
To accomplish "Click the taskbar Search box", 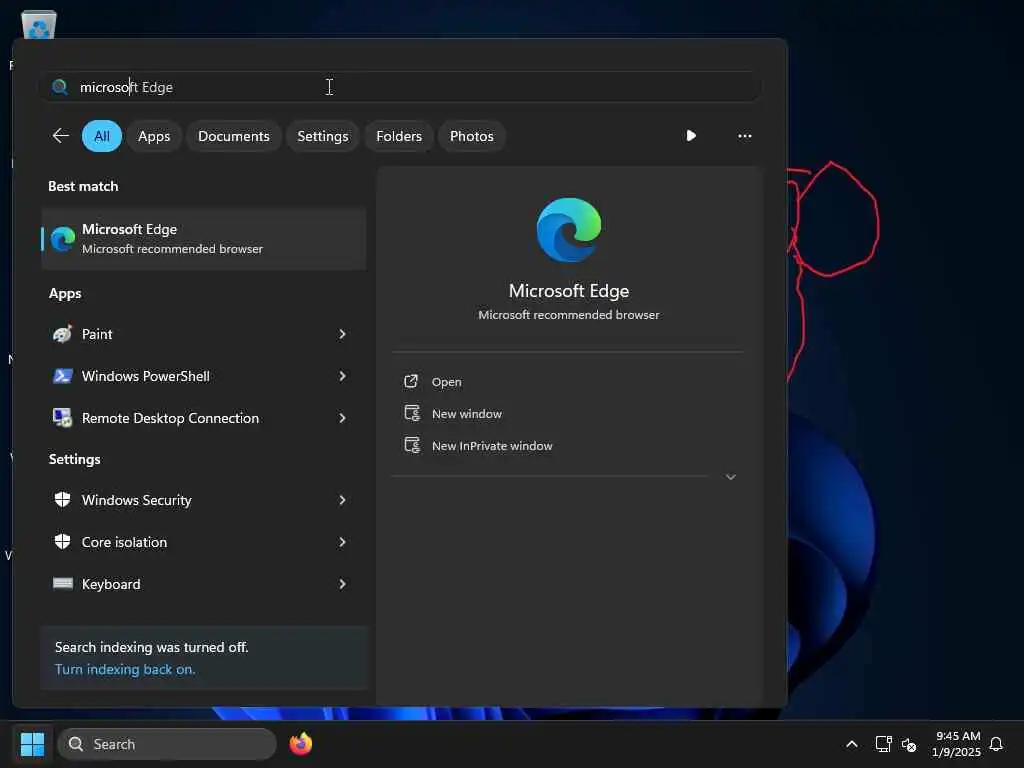I will [x=167, y=744].
